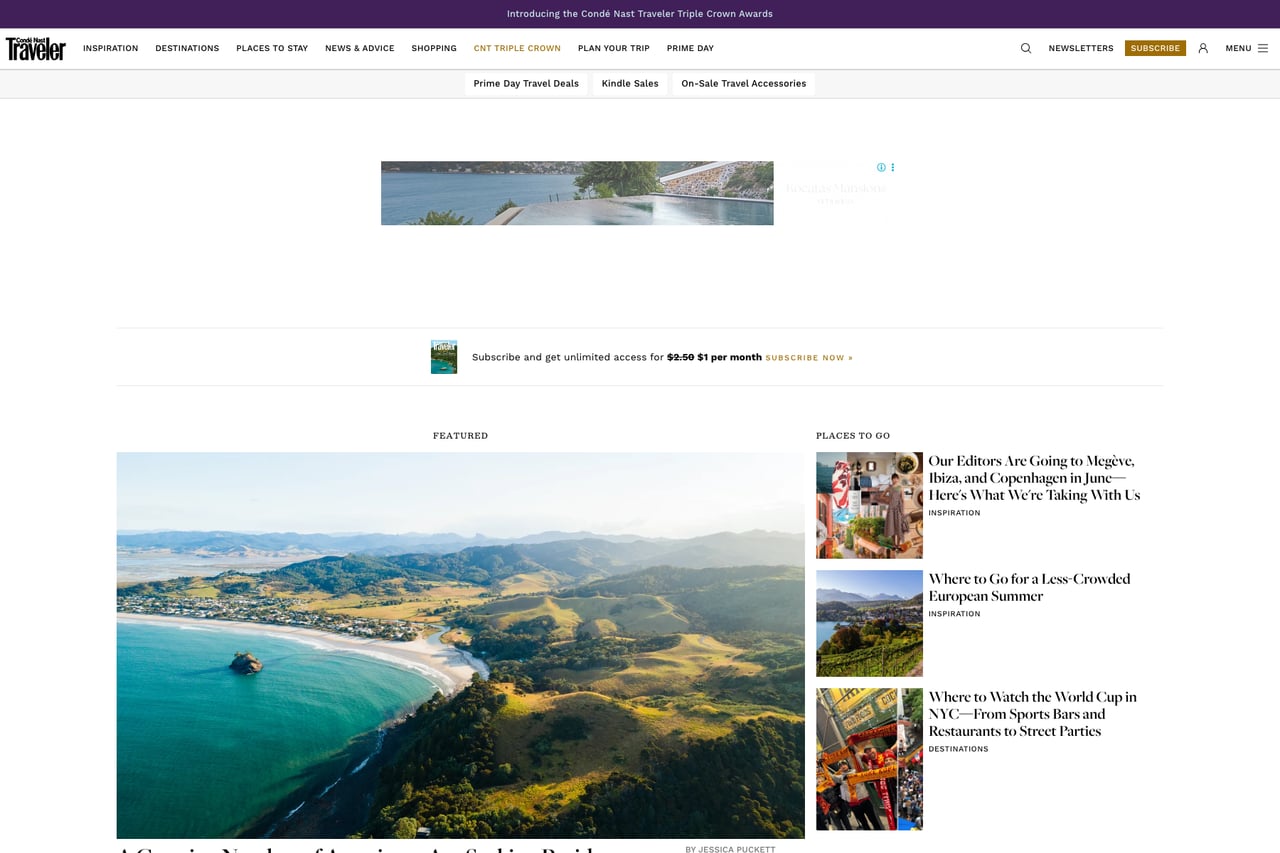Click INSPIRATION tag under editors article

pos(954,513)
